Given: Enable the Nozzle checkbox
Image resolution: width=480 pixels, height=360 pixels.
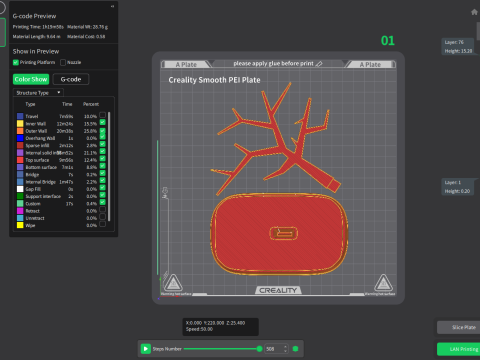Looking at the screenshot, I should click(63, 62).
